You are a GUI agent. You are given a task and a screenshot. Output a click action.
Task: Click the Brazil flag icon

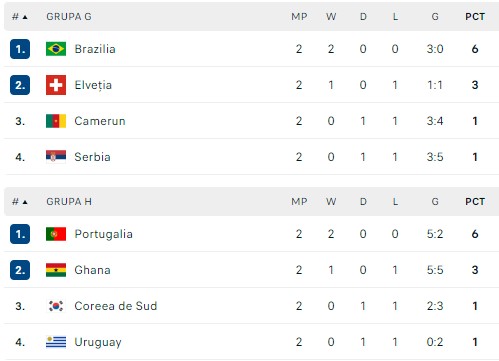pos(56,49)
